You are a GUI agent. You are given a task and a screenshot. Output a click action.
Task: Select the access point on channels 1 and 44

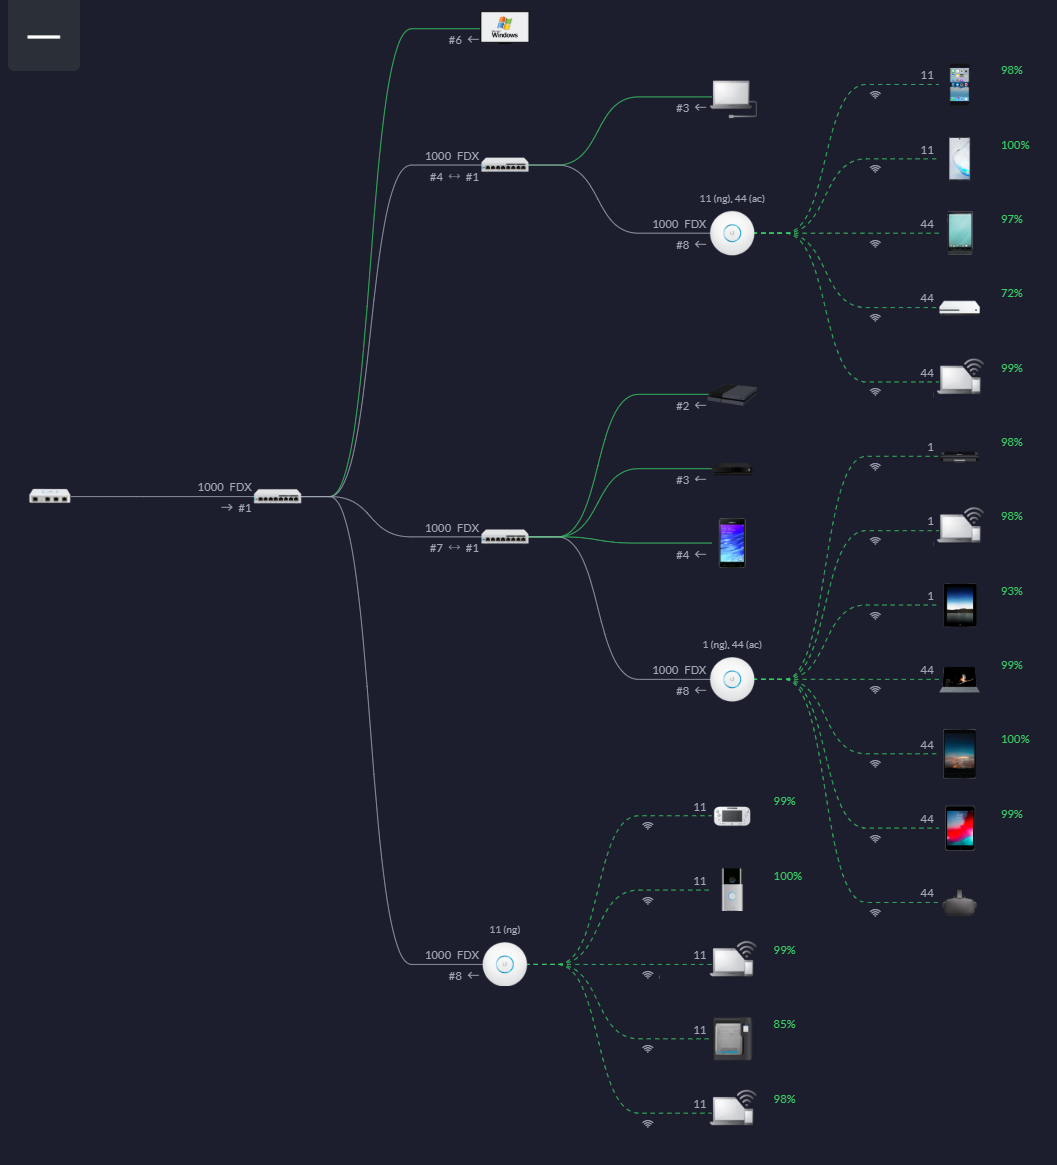[732, 679]
